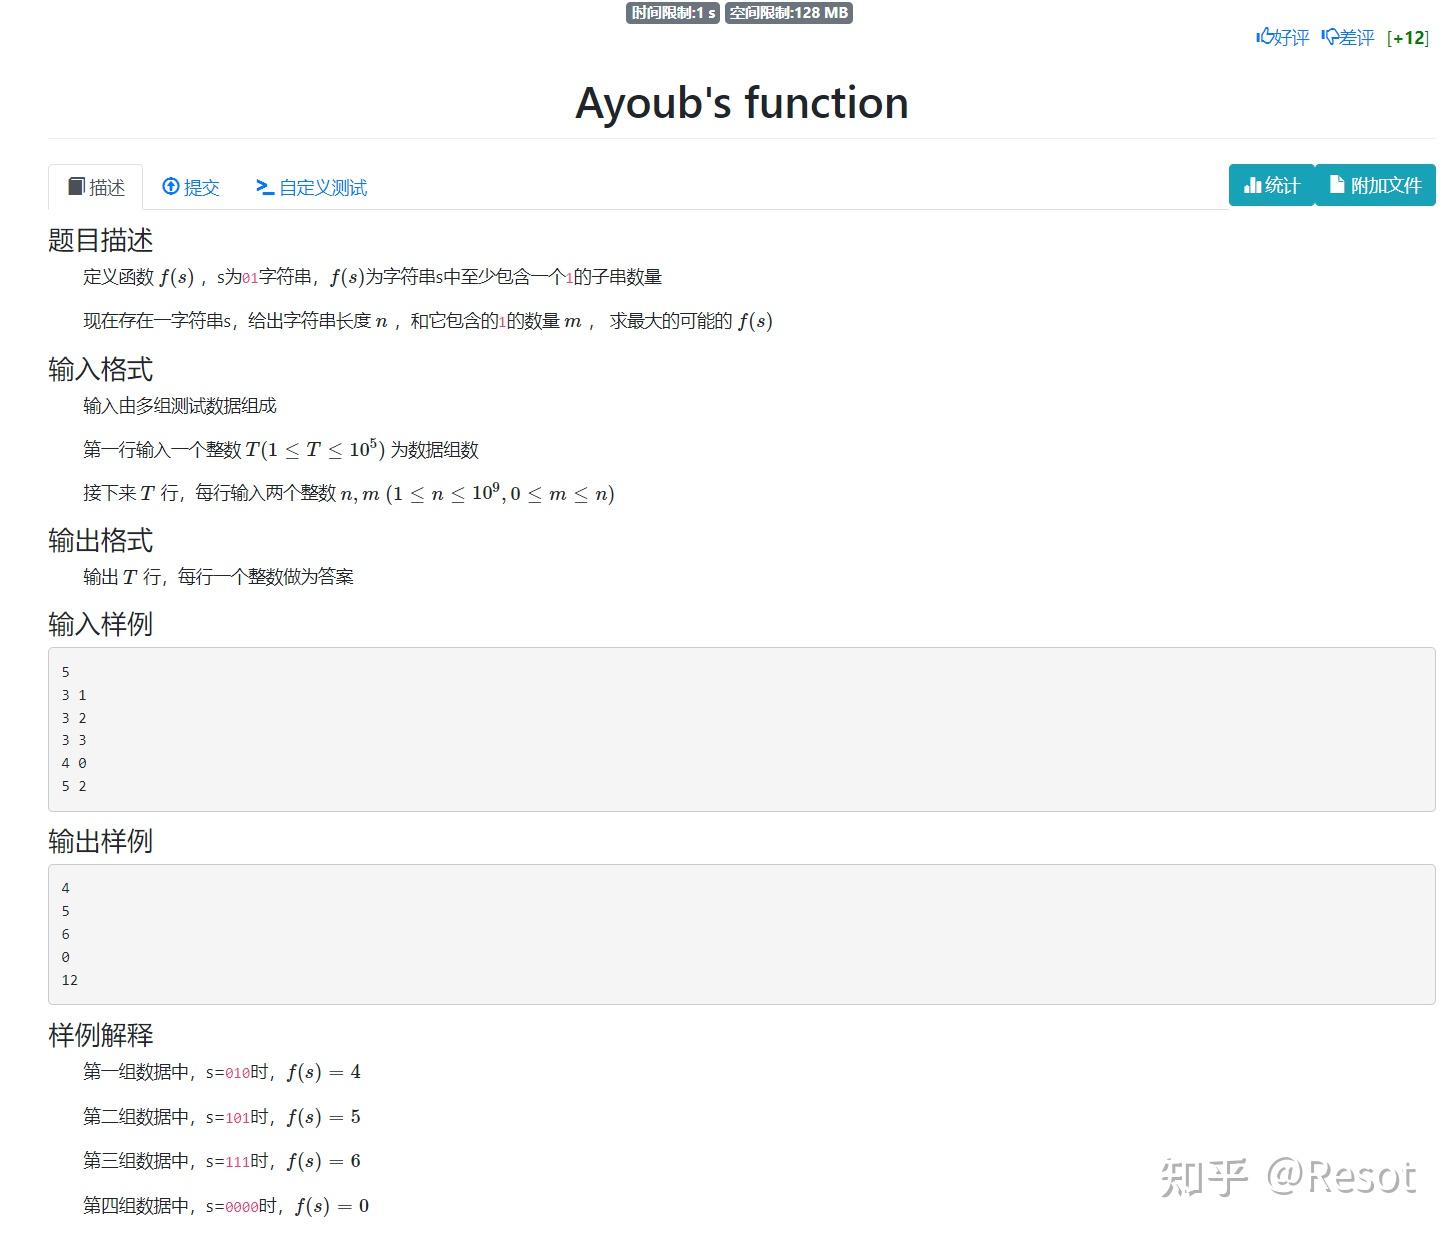Select the 描述 tab

tap(95, 186)
